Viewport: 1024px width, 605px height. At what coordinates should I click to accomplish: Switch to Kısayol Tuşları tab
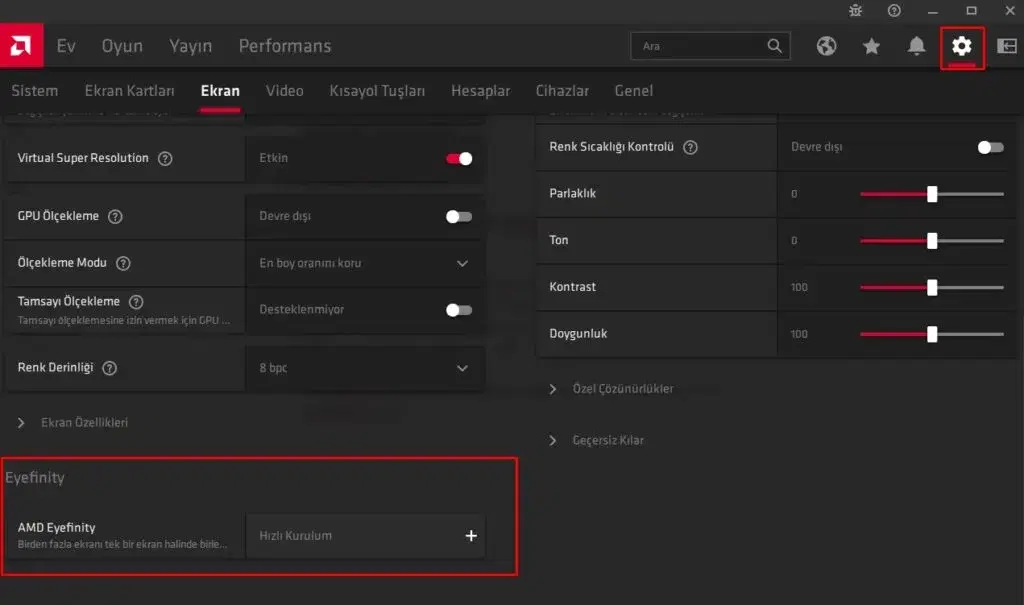coord(377,91)
